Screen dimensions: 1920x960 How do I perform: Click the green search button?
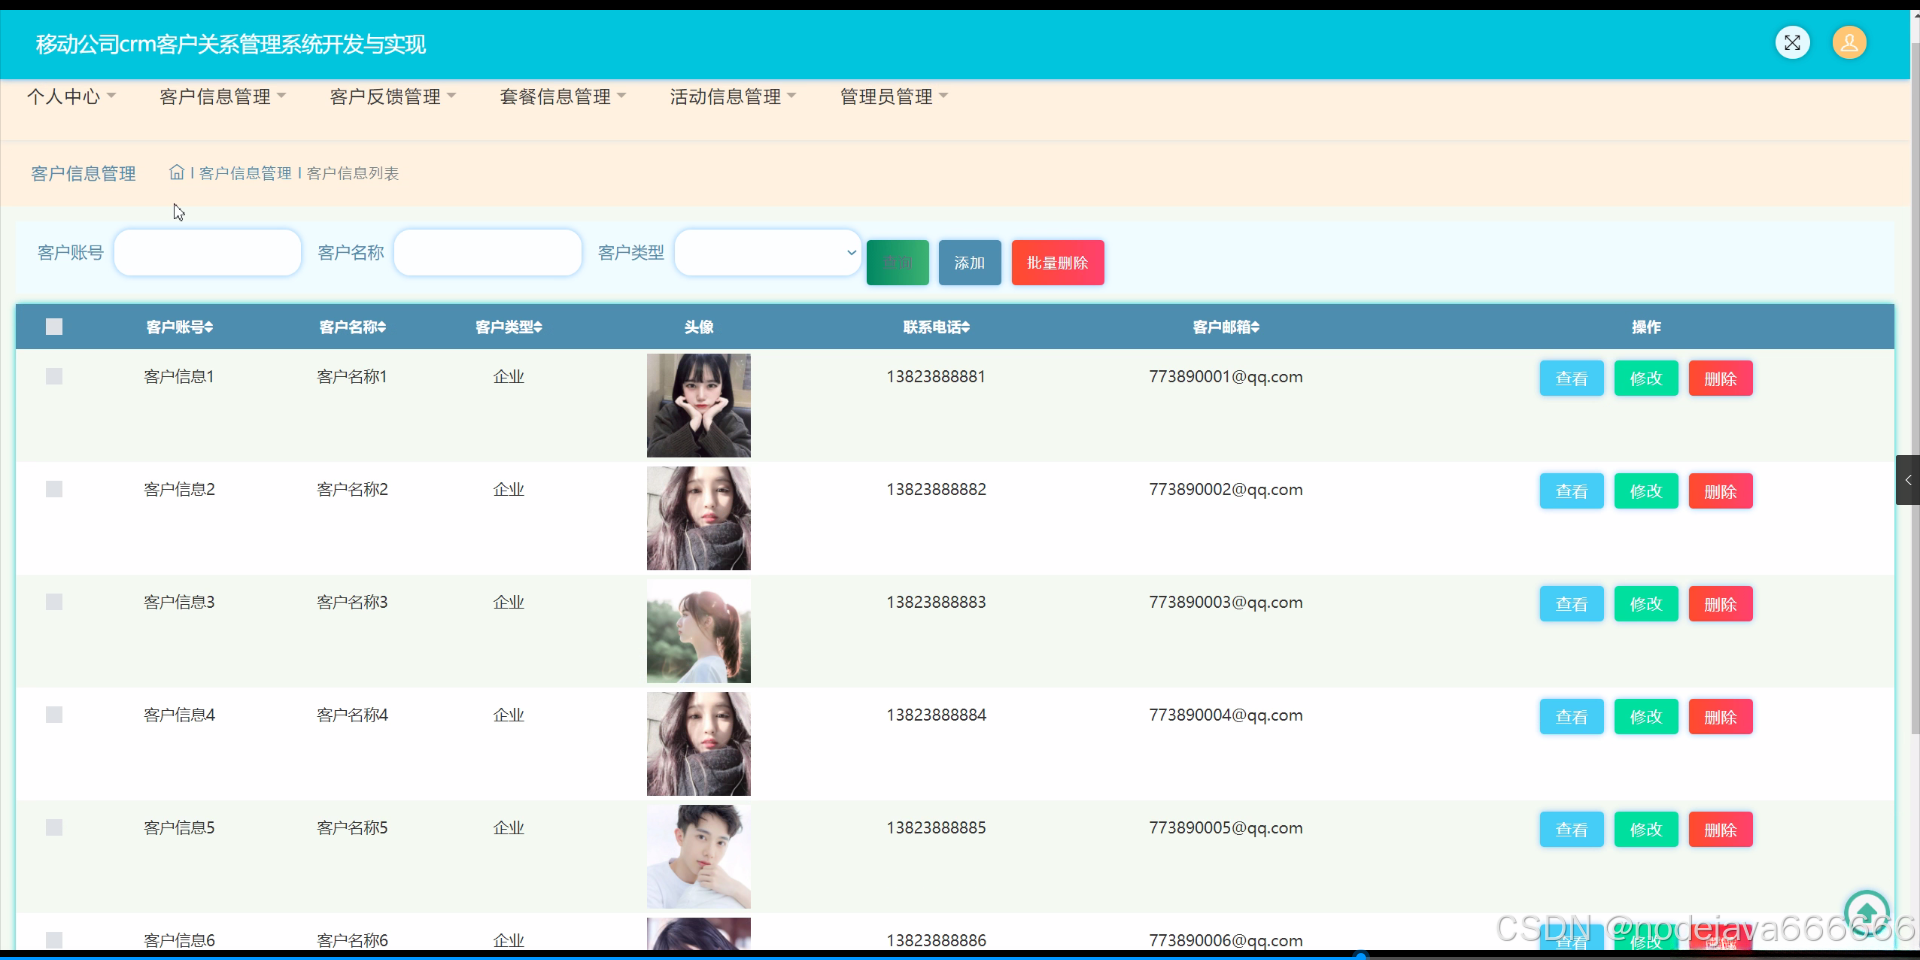coord(897,263)
